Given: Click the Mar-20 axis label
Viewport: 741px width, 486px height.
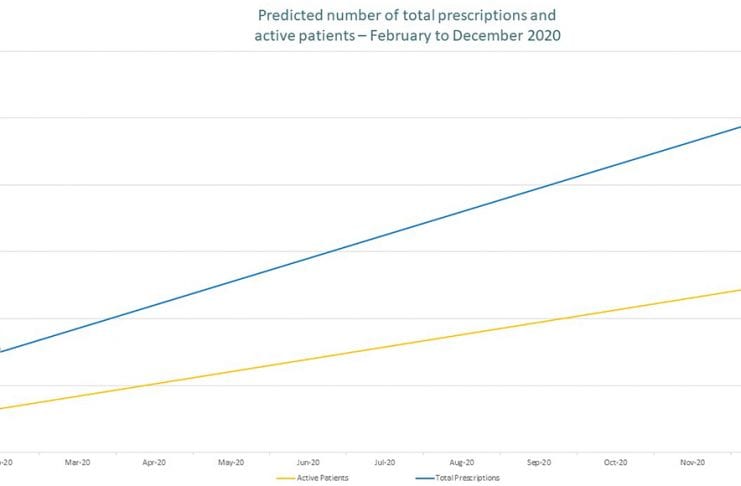Looking at the screenshot, I should (x=77, y=463).
